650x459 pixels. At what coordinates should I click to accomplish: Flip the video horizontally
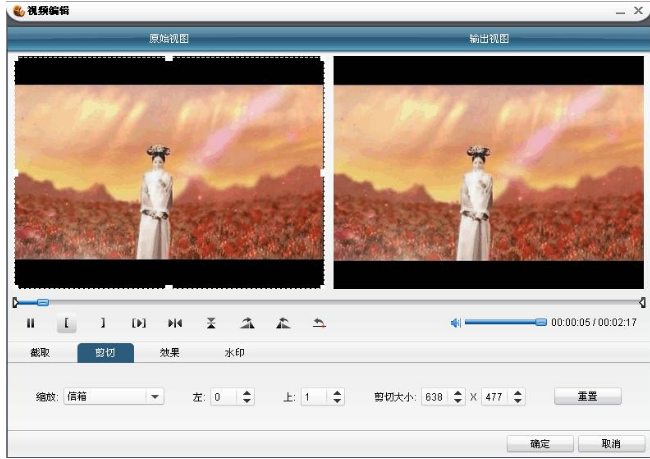[x=175, y=323]
